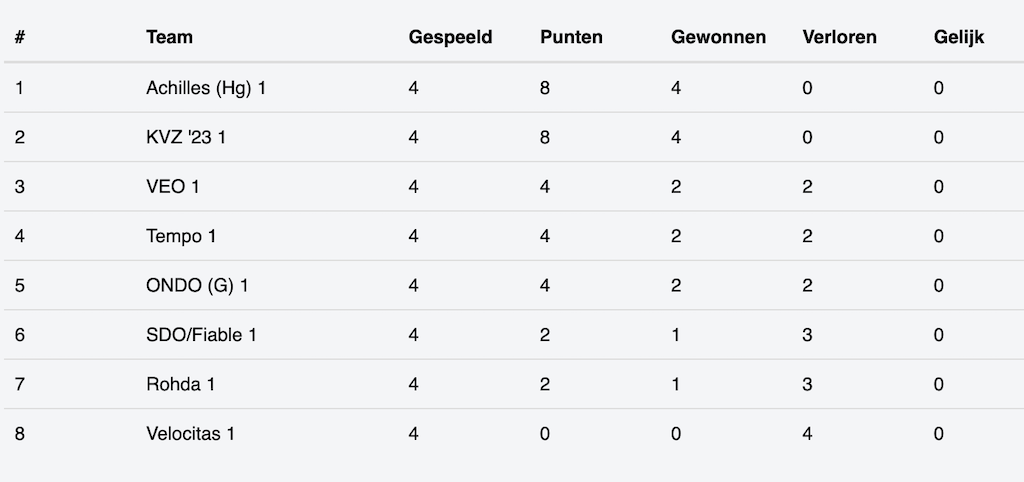Click the Rohda 1 team name
Image resolution: width=1024 pixels, height=482 pixels.
pyautogui.click(x=180, y=385)
